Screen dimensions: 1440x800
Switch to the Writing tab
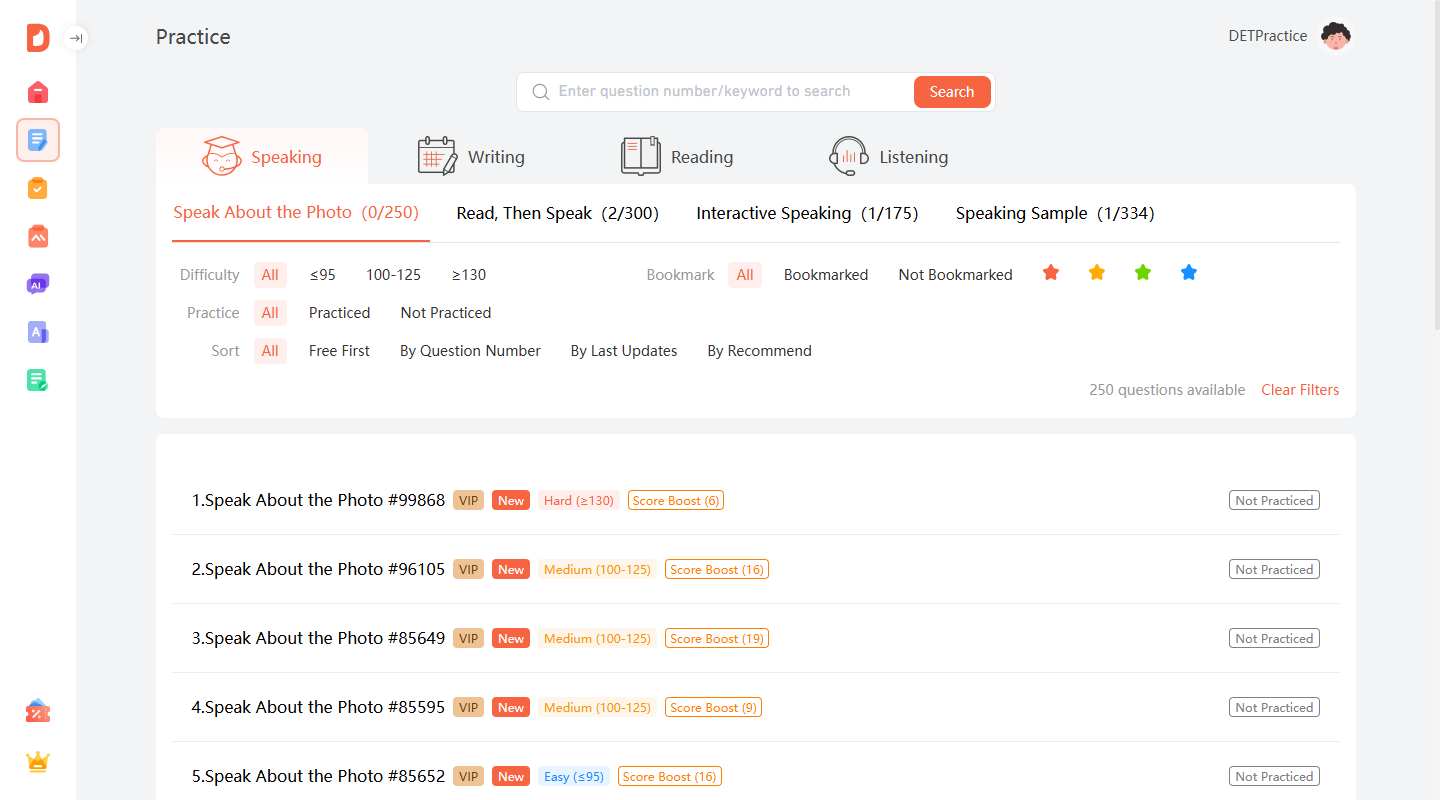pyautogui.click(x=471, y=157)
